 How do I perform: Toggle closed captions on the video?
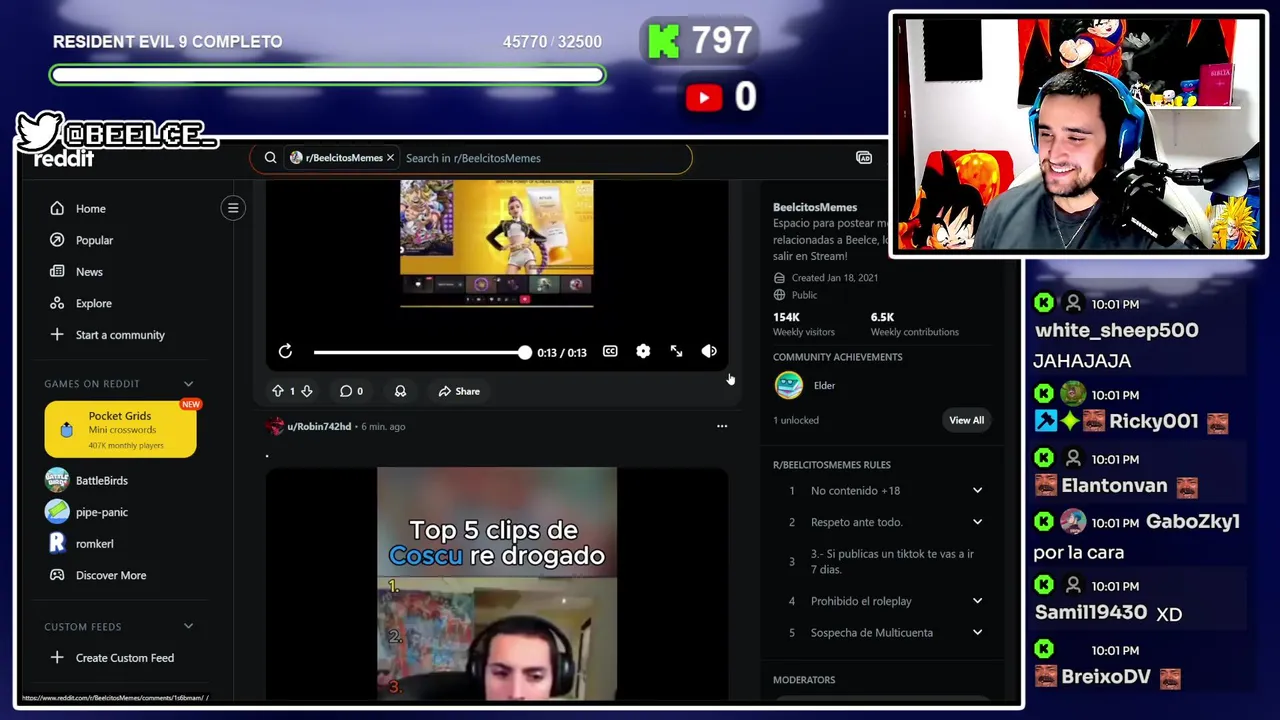pos(610,351)
